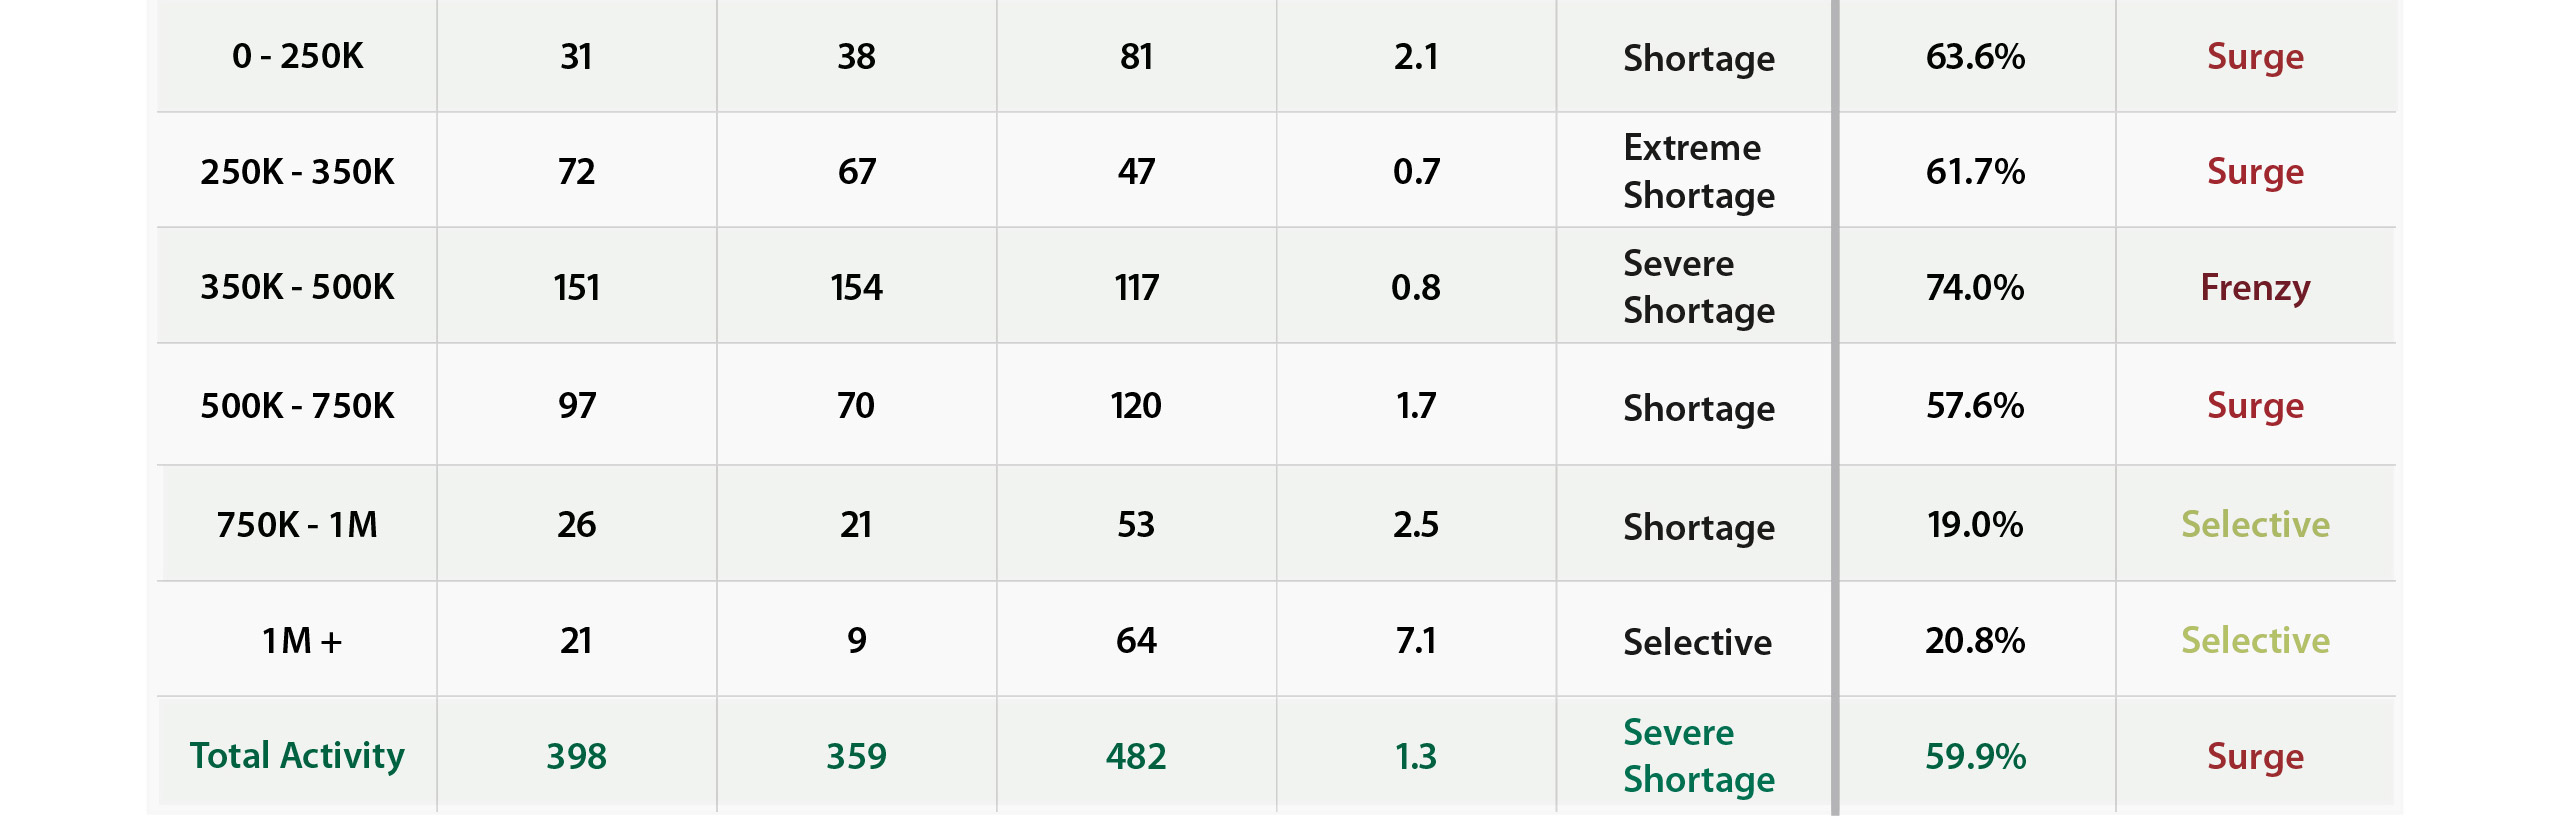Select the 0.7 value in 250K - 350K row
The image size is (2550, 816).
tap(1416, 171)
